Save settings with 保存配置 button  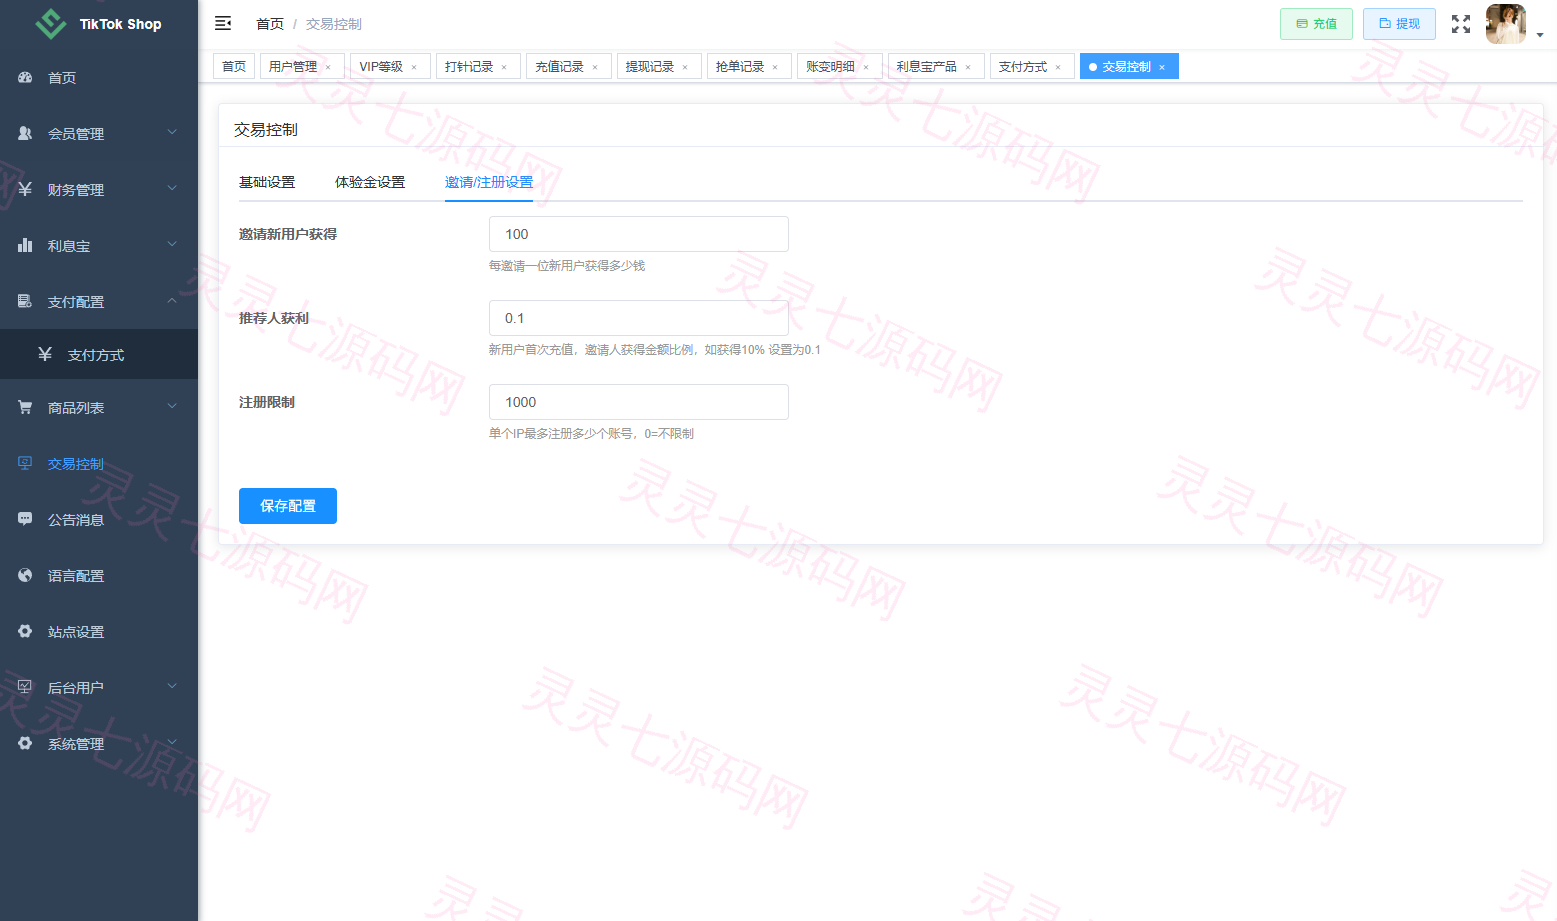tap(288, 506)
